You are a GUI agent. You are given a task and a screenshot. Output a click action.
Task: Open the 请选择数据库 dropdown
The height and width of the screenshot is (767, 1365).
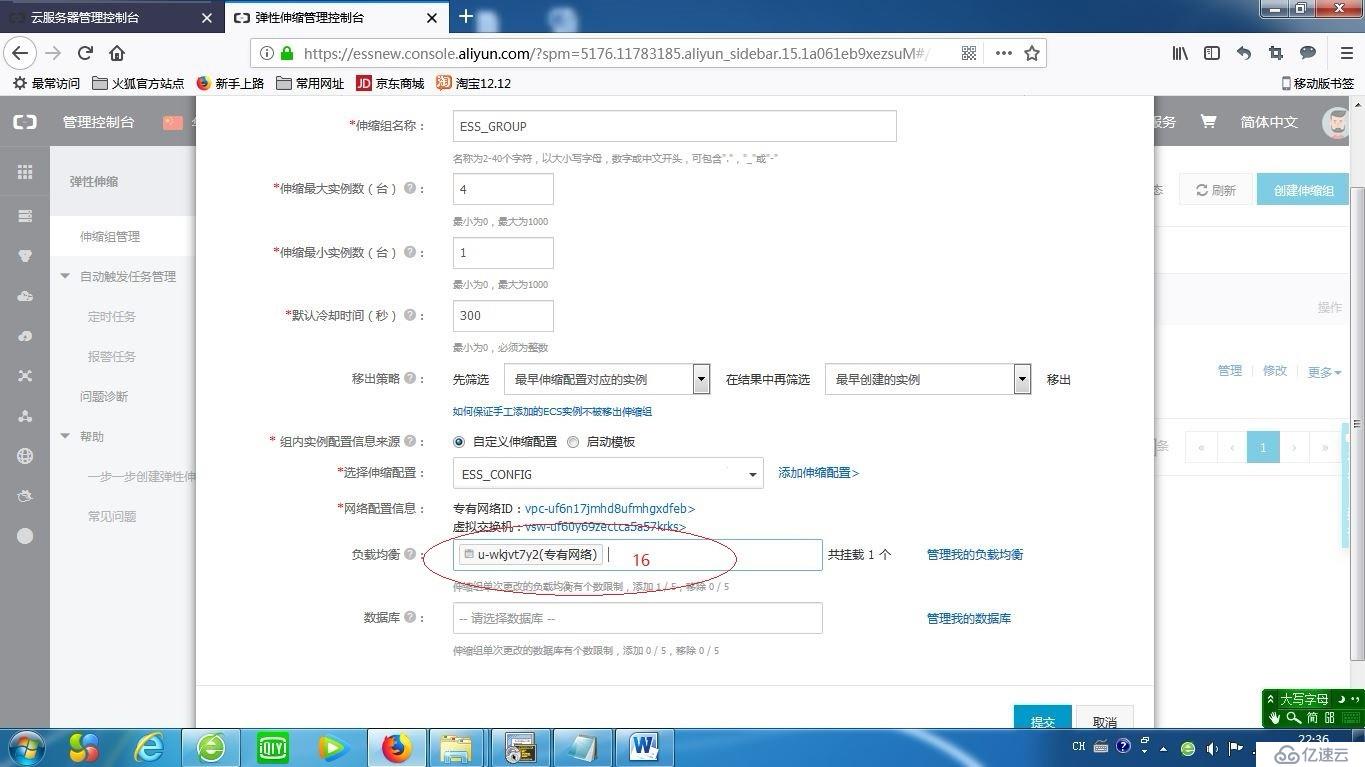(x=637, y=618)
